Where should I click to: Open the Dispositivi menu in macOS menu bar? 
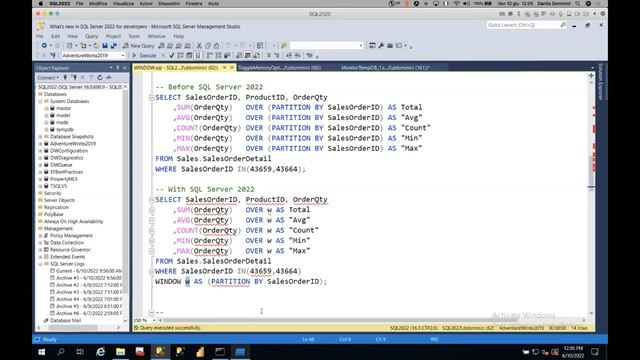point(169,3)
